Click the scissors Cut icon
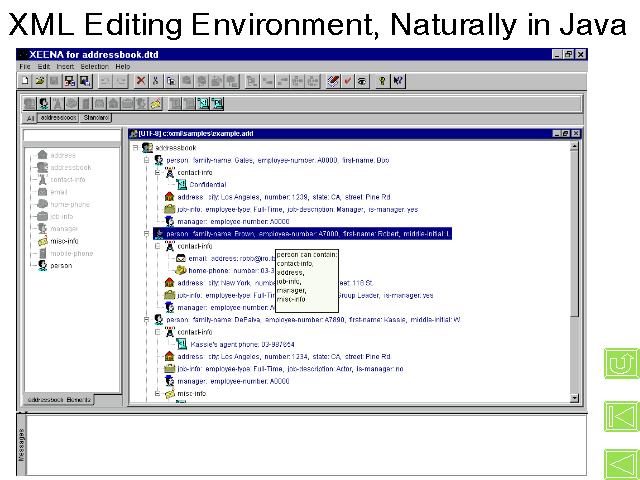Viewport: 640px width, 480px height. click(x=156, y=80)
